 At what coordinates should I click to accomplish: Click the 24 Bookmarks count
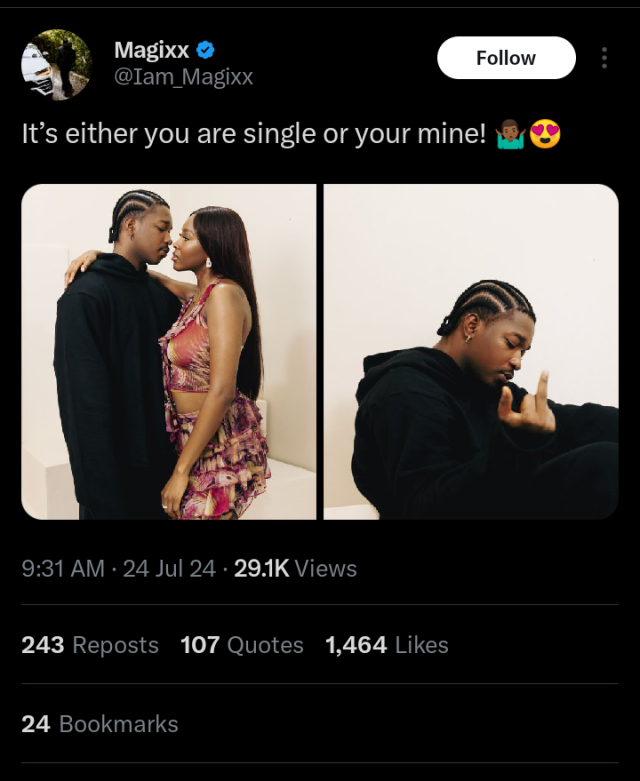(99, 723)
